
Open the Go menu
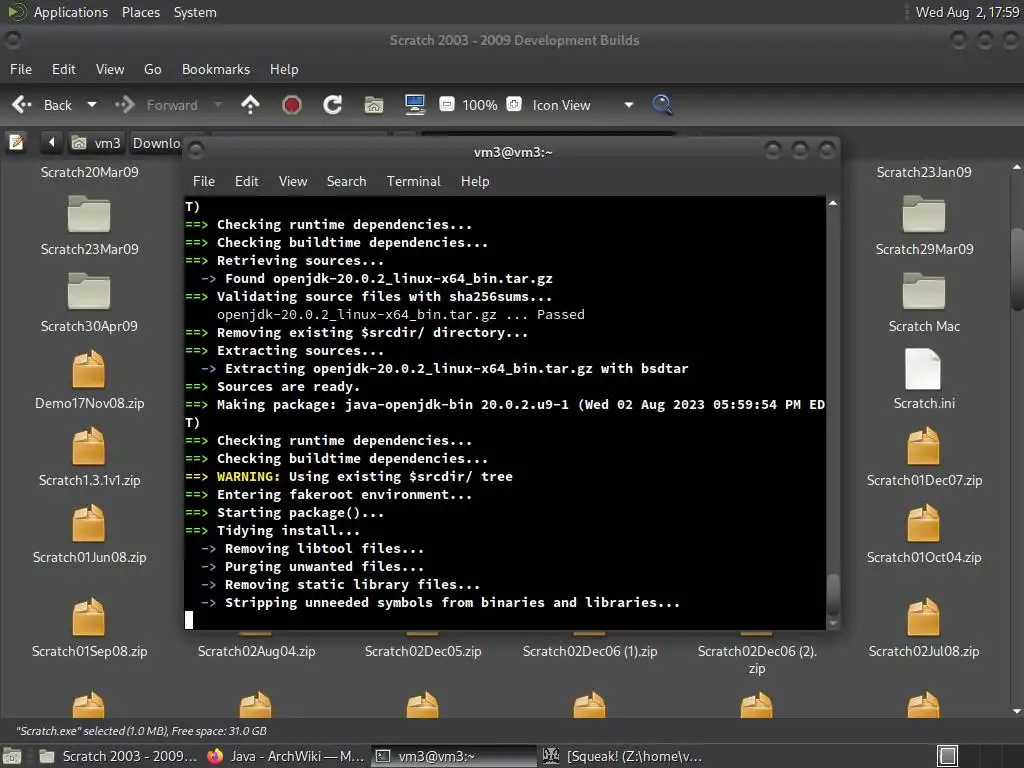point(153,69)
